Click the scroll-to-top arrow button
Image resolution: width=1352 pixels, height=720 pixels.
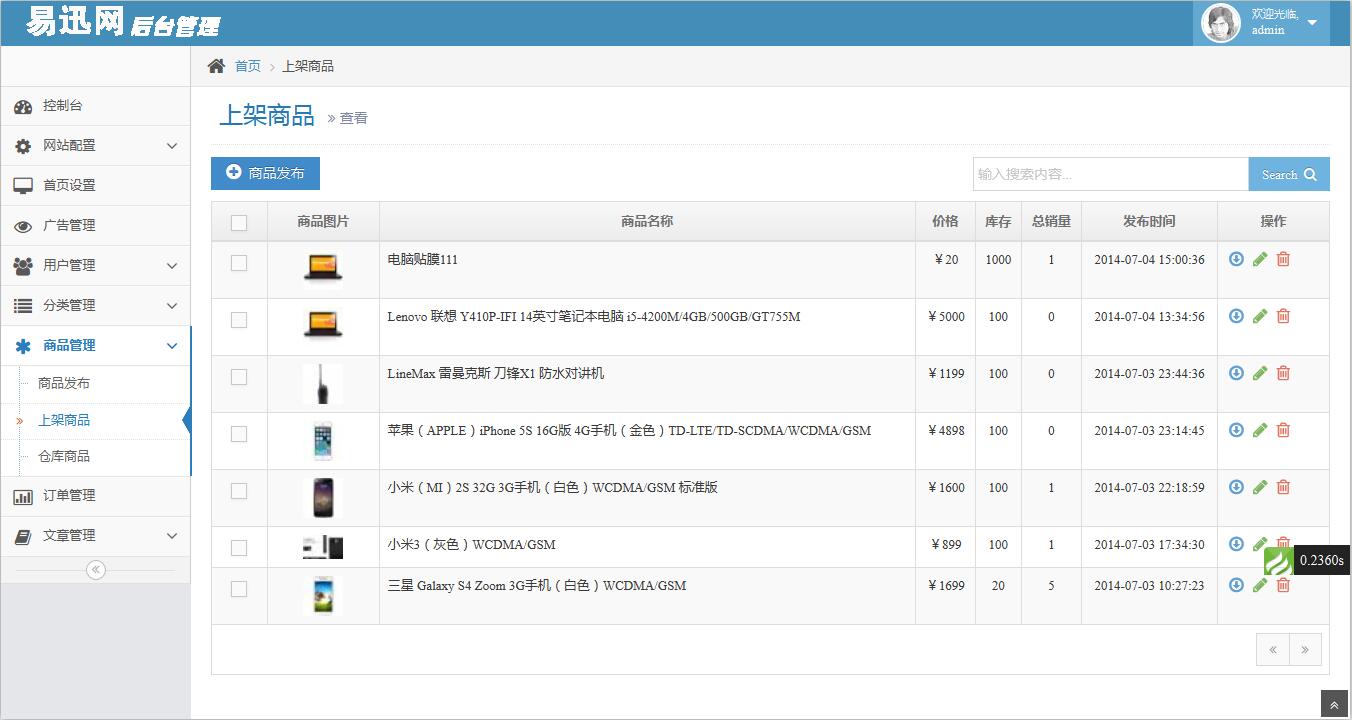coord(1334,705)
